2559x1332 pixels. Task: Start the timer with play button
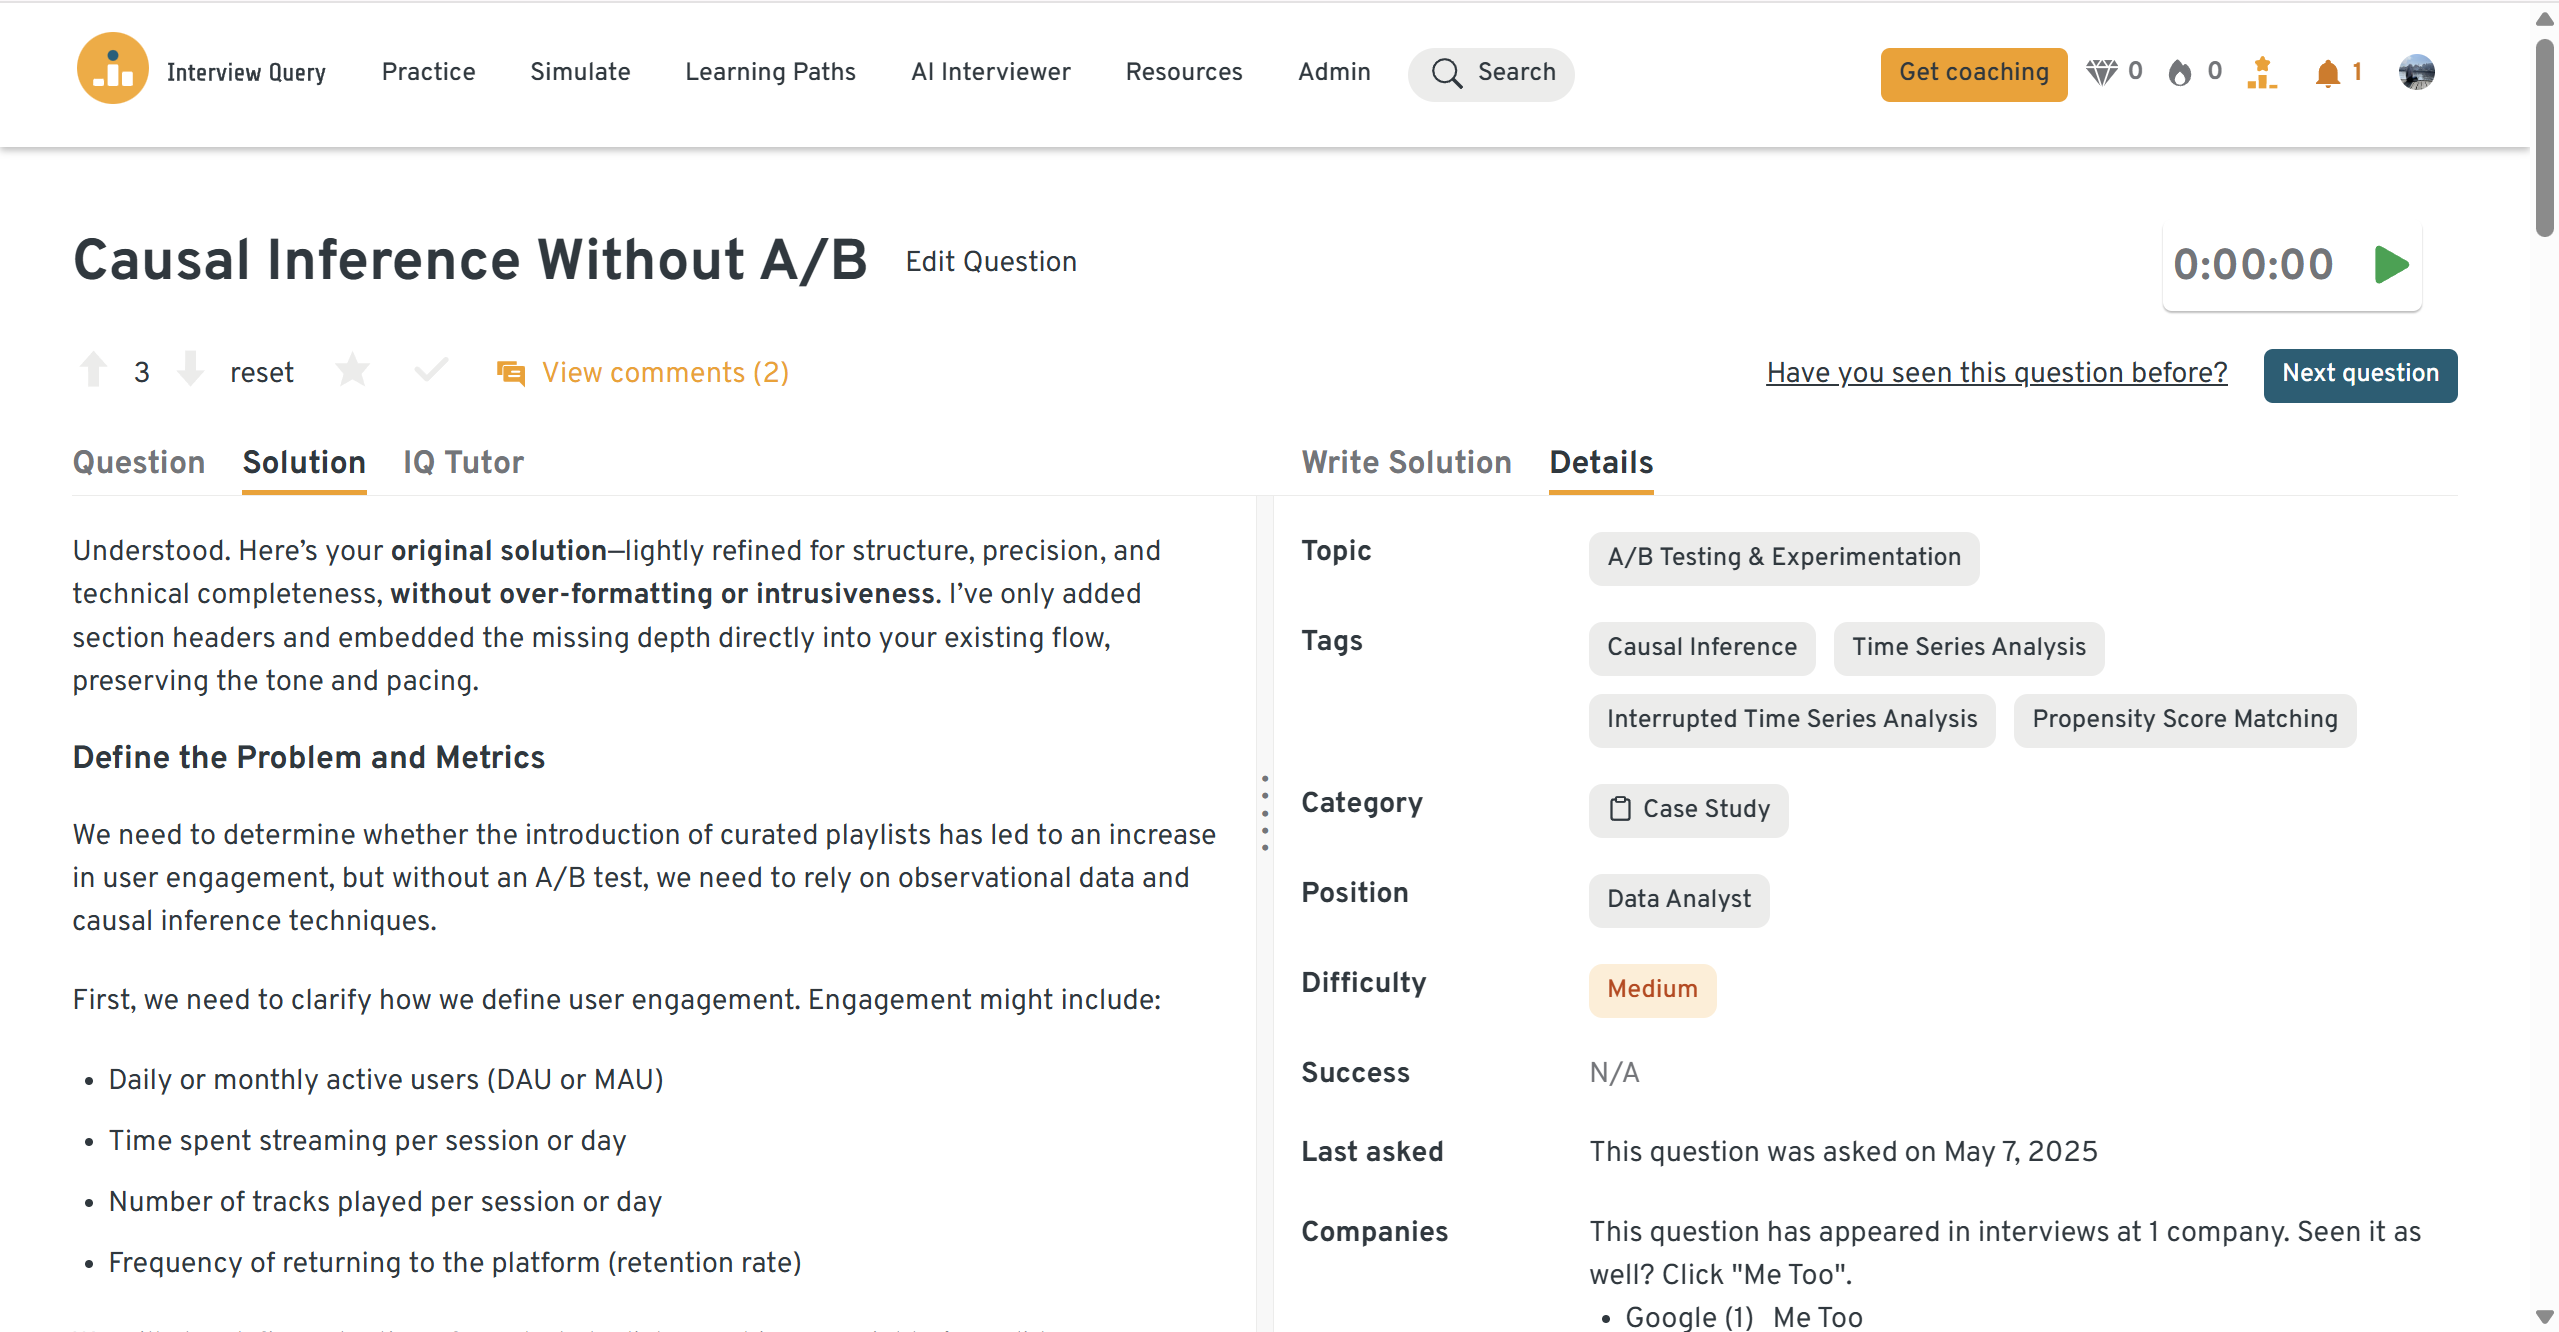[x=2391, y=265]
